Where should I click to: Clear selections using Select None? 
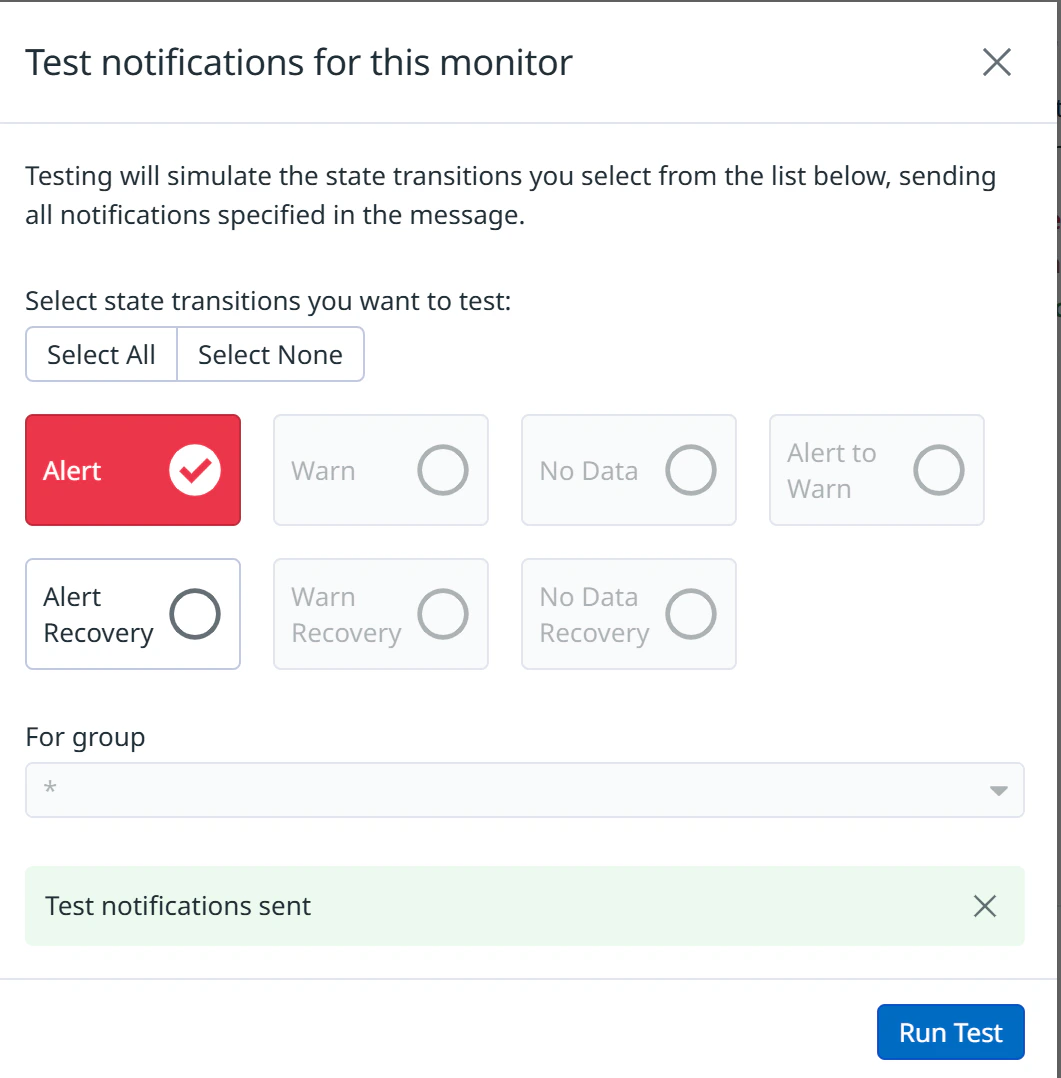point(270,354)
